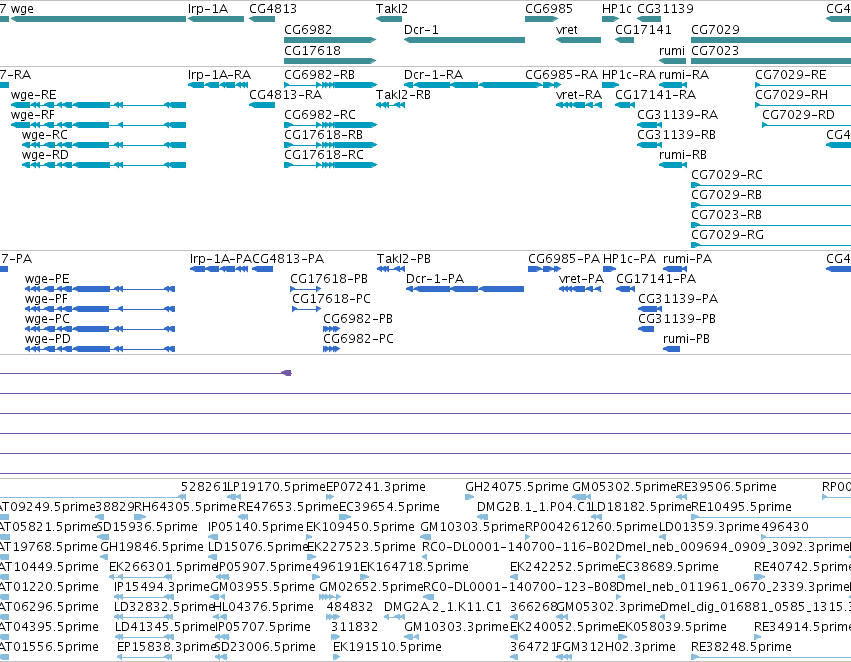Click the HP1c gene label
Image resolution: width=851 pixels, height=662 pixels.
pos(617,9)
